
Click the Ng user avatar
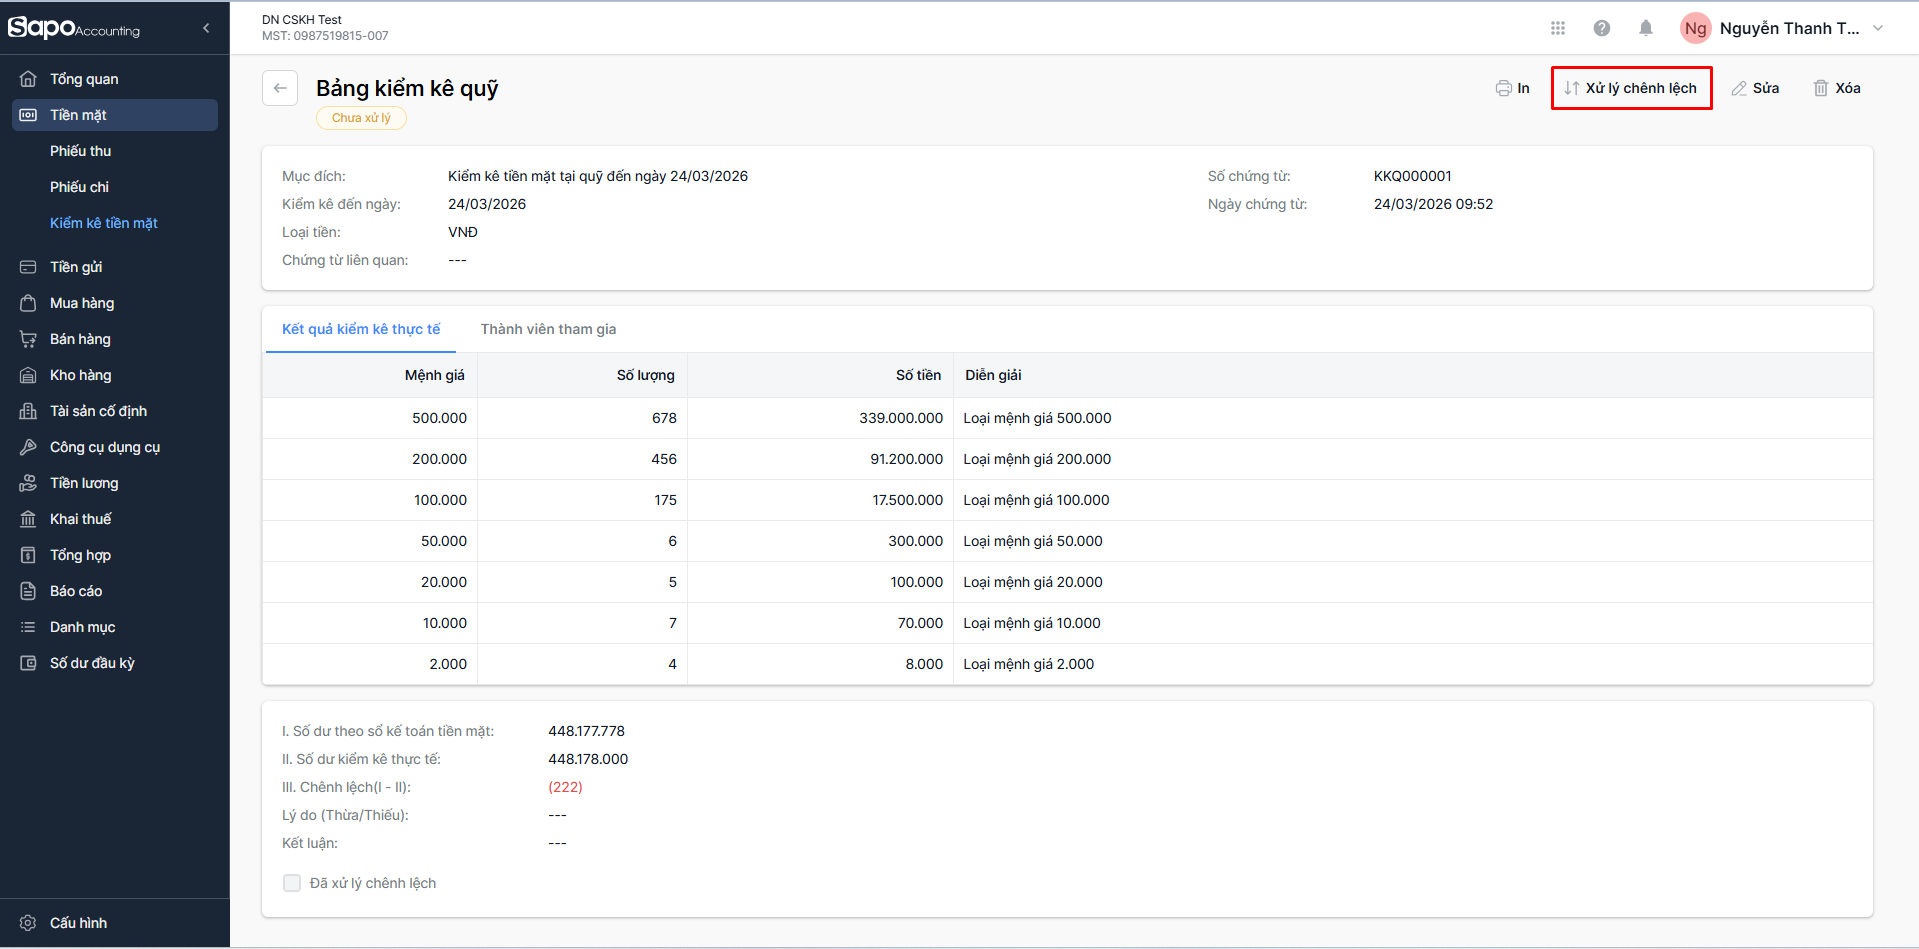1695,28
